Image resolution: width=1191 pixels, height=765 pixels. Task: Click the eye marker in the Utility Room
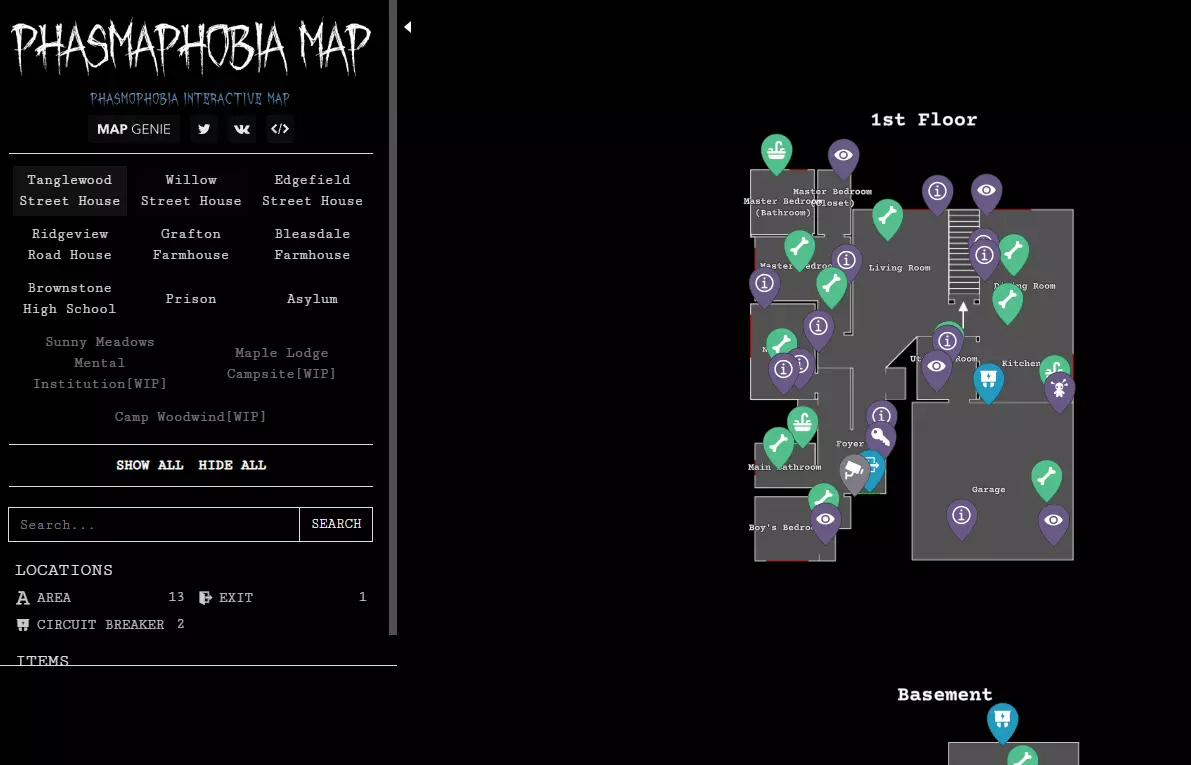[936, 369]
